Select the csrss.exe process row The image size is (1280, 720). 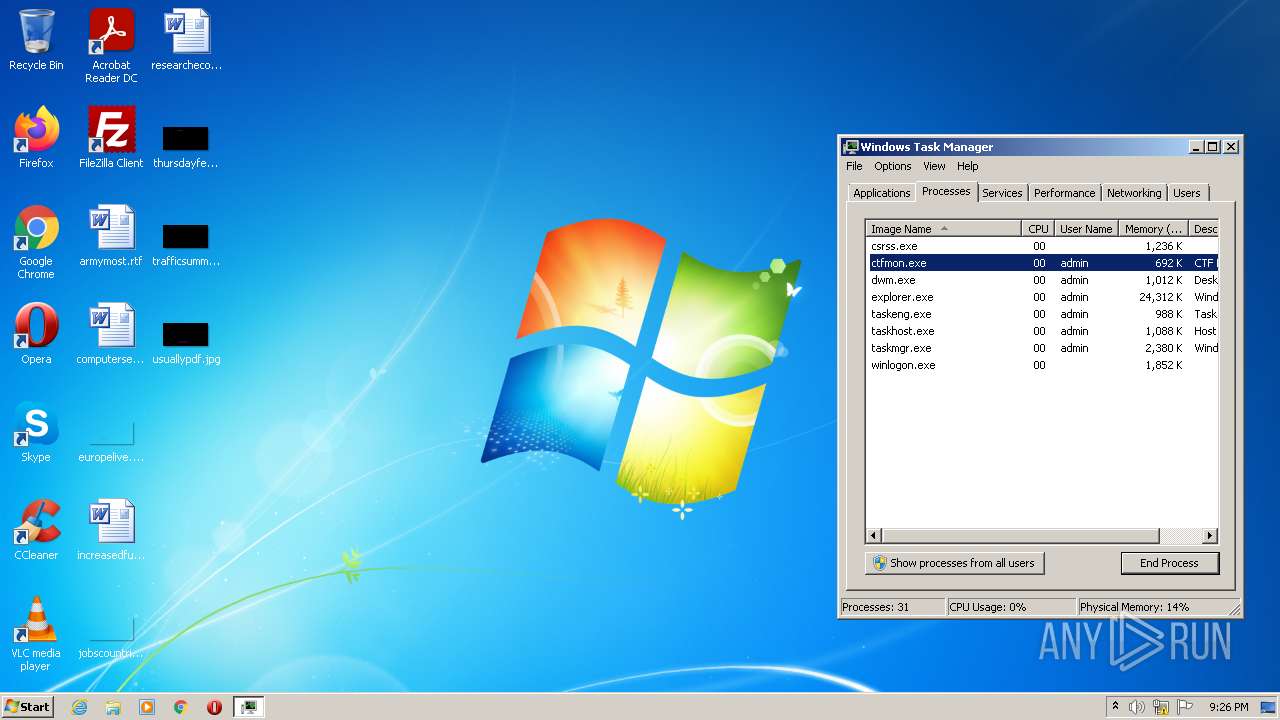1042,246
